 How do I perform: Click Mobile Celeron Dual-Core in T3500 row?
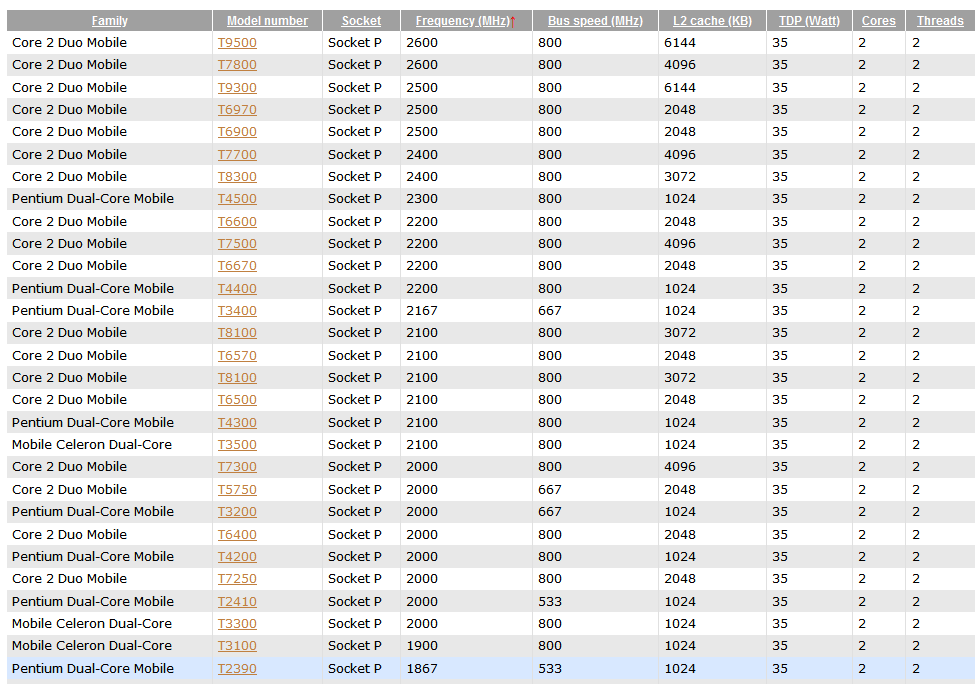(92, 445)
